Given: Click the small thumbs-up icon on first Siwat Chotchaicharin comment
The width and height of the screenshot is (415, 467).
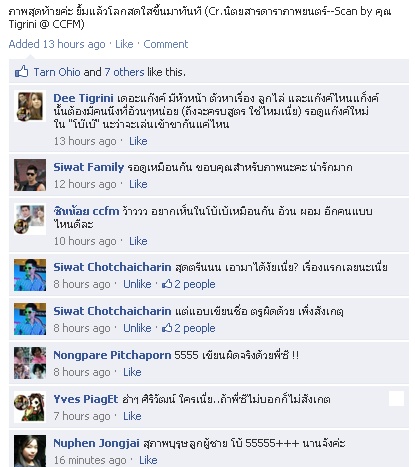Looking at the screenshot, I should click(x=167, y=284).
